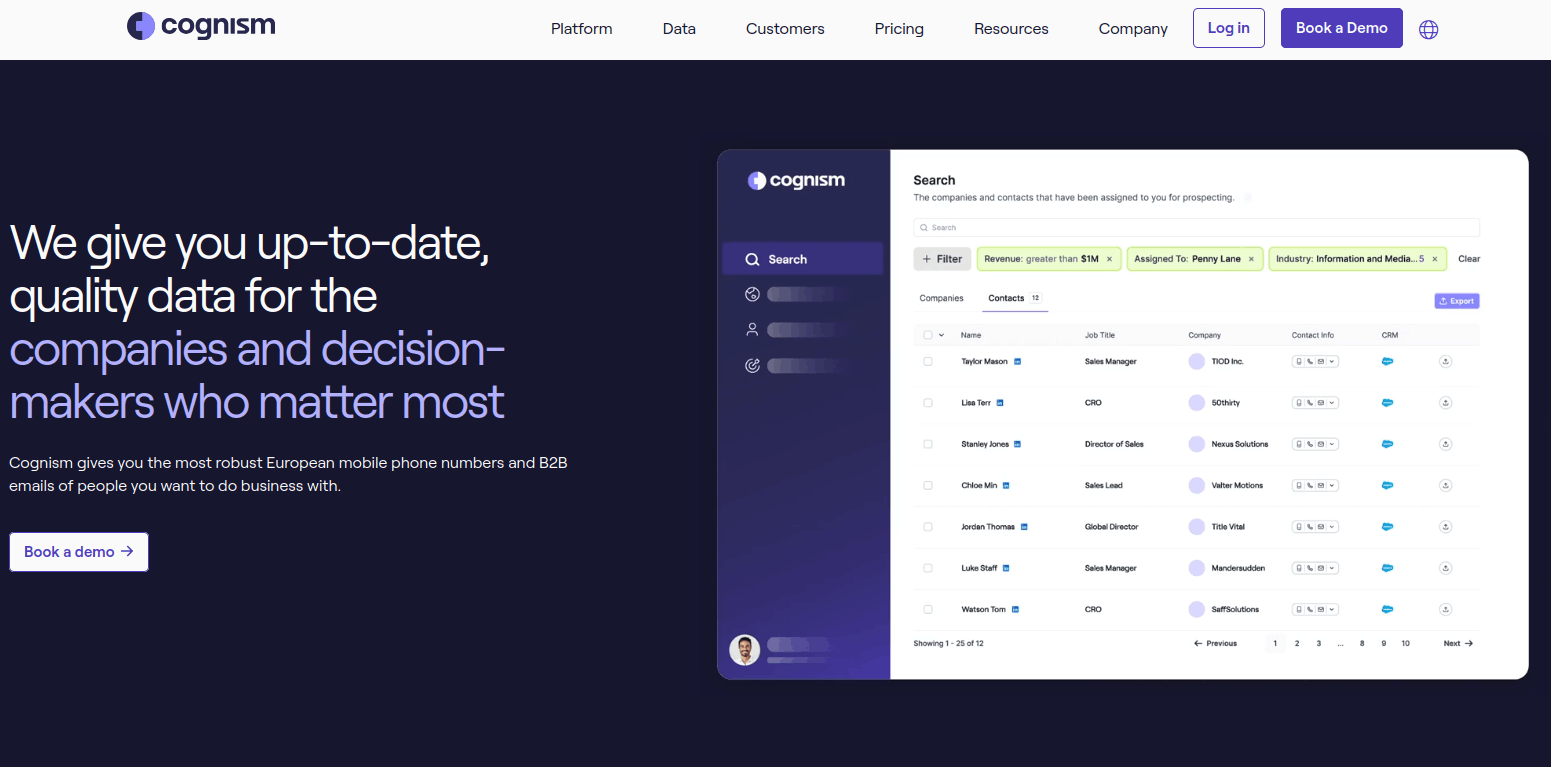Image resolution: width=1551 pixels, height=767 pixels.
Task: Click Salesforce CRM icon in Lisa Terr row
Action: point(1387,403)
